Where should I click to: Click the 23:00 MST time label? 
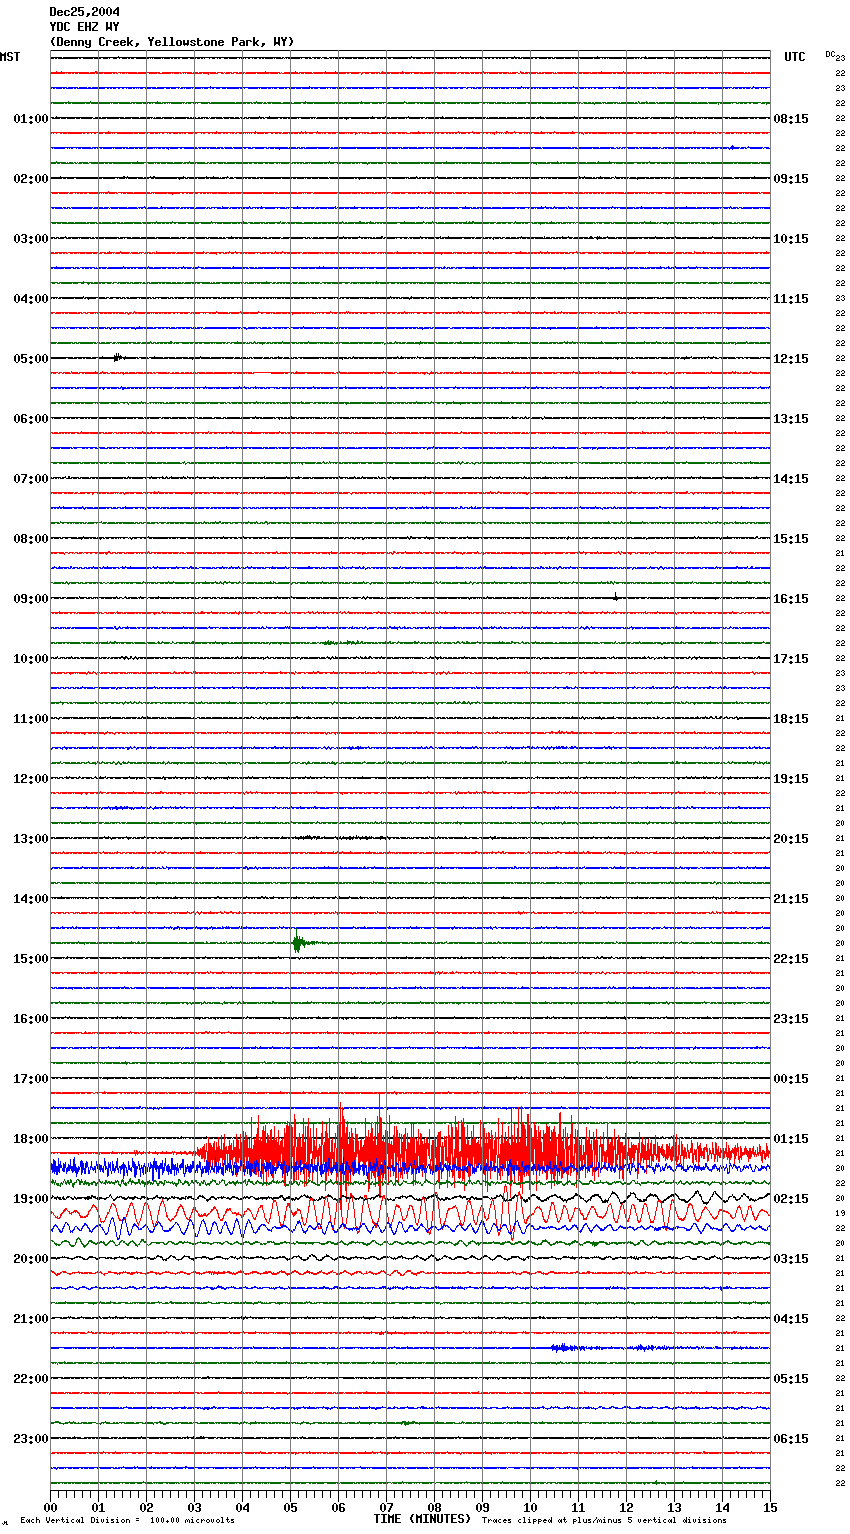(x=30, y=1439)
